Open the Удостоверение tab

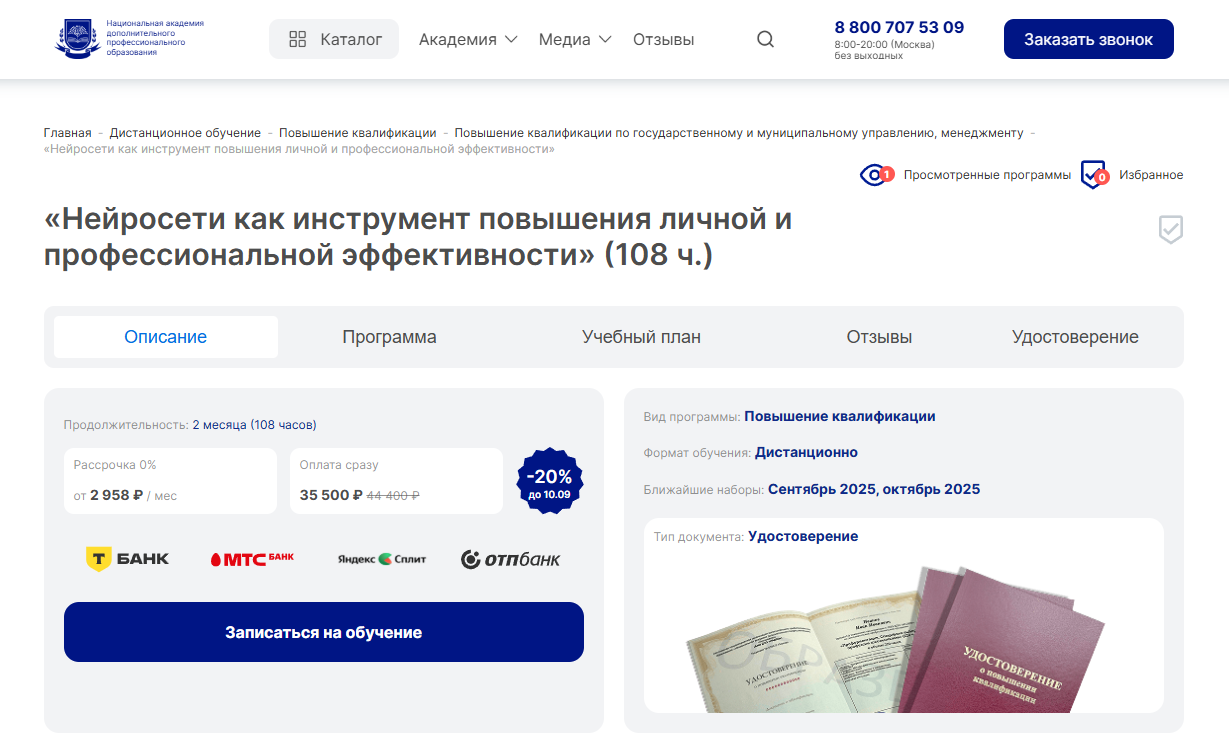(1075, 337)
